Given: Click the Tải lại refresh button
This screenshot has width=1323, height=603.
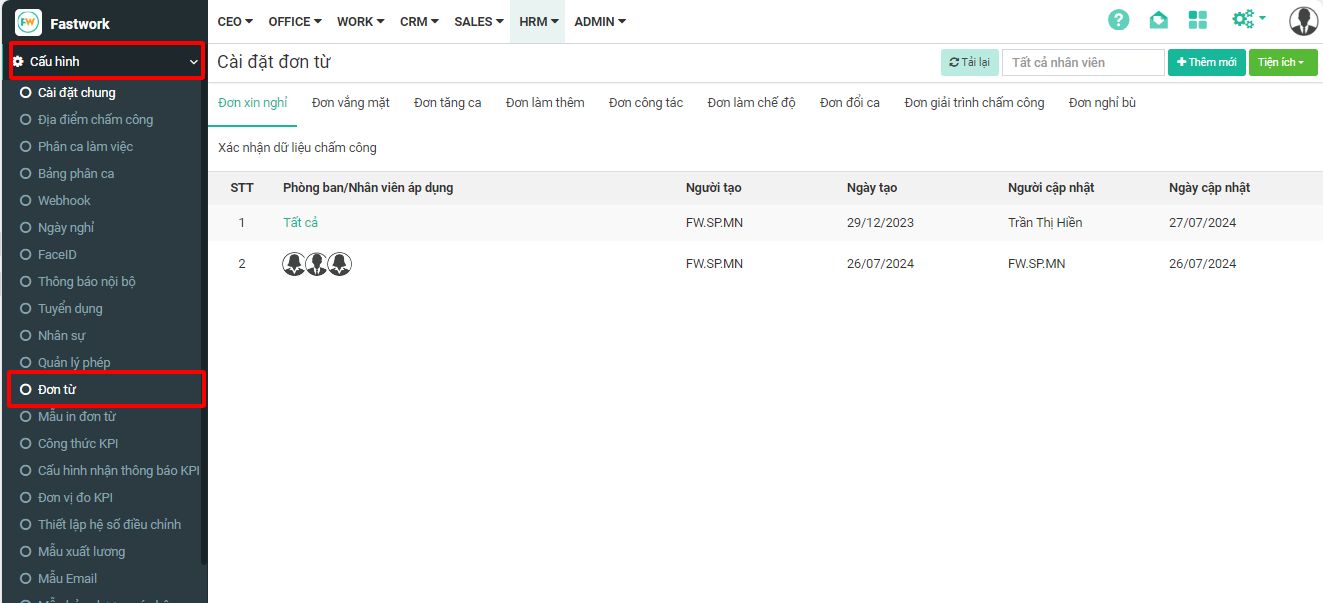Looking at the screenshot, I should (x=969, y=62).
